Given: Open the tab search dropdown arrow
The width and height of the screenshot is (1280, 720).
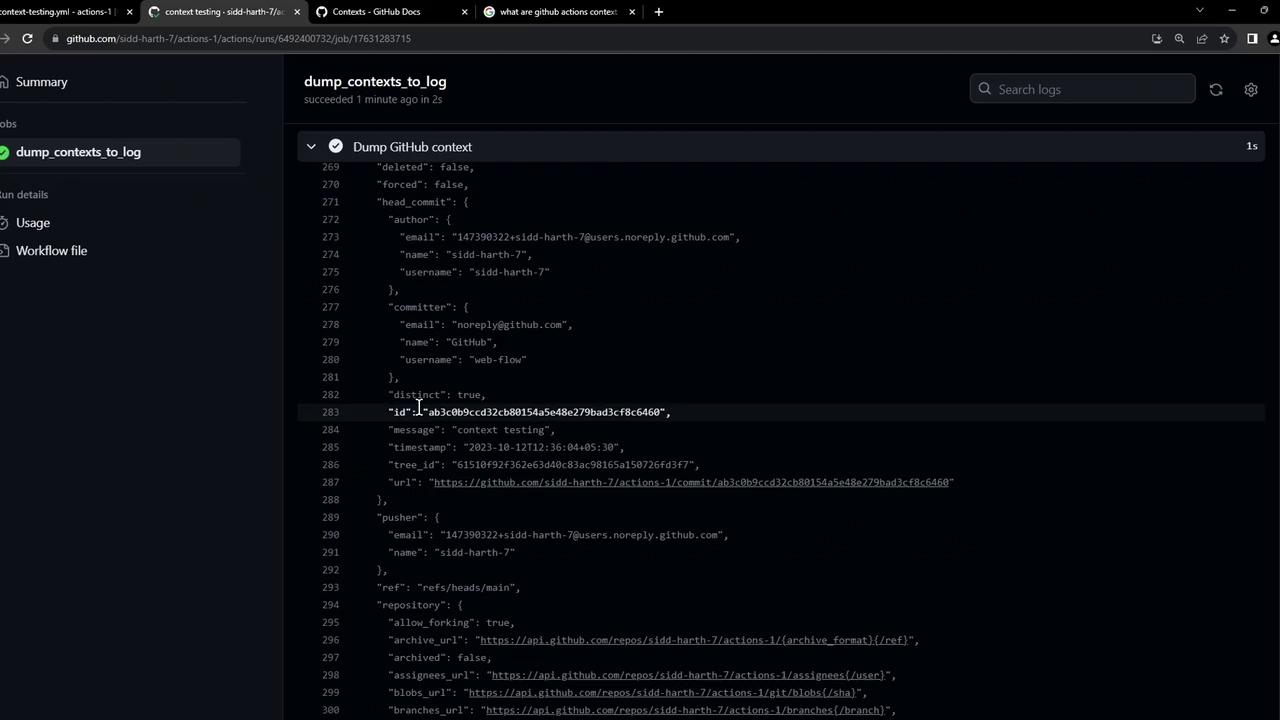Looking at the screenshot, I should (x=1199, y=11).
